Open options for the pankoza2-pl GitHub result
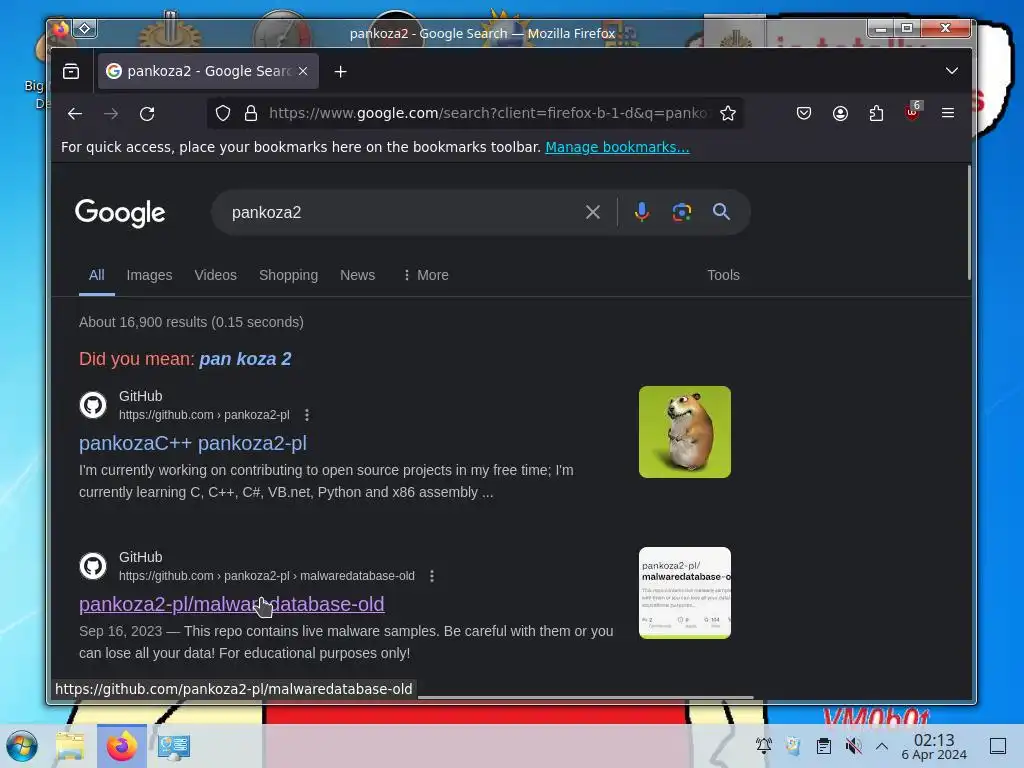The height and width of the screenshot is (768, 1024). pos(307,415)
